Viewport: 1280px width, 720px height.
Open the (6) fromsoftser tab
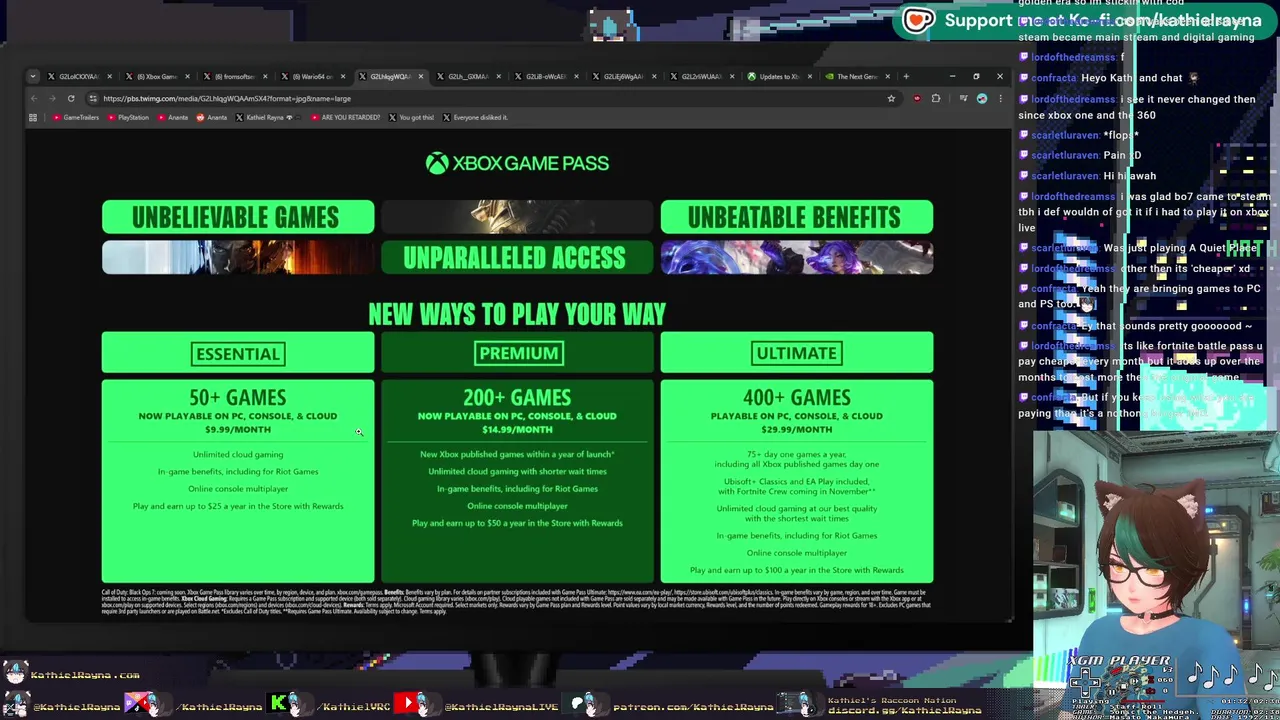tap(236, 76)
